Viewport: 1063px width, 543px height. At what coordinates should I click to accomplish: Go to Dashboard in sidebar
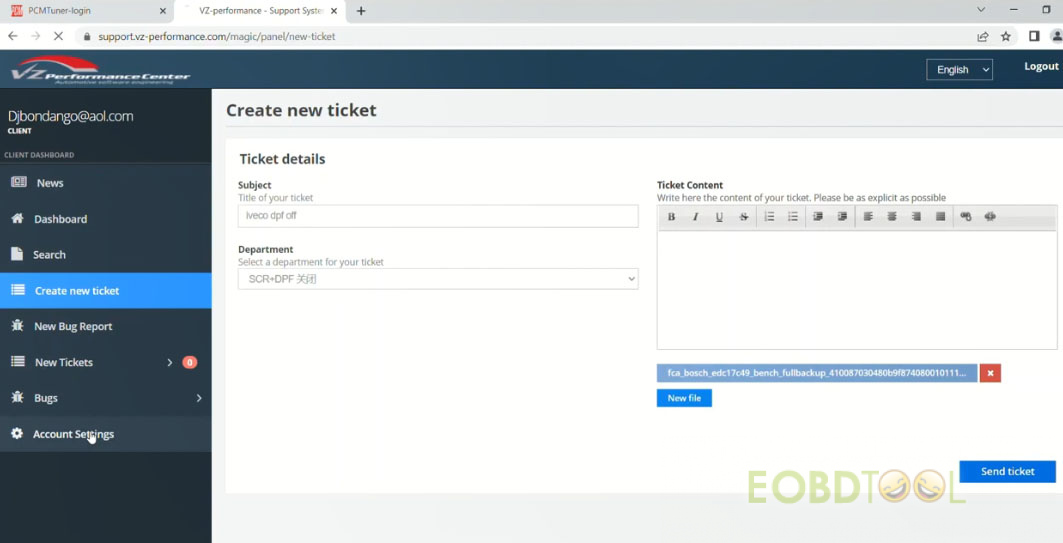coord(60,219)
